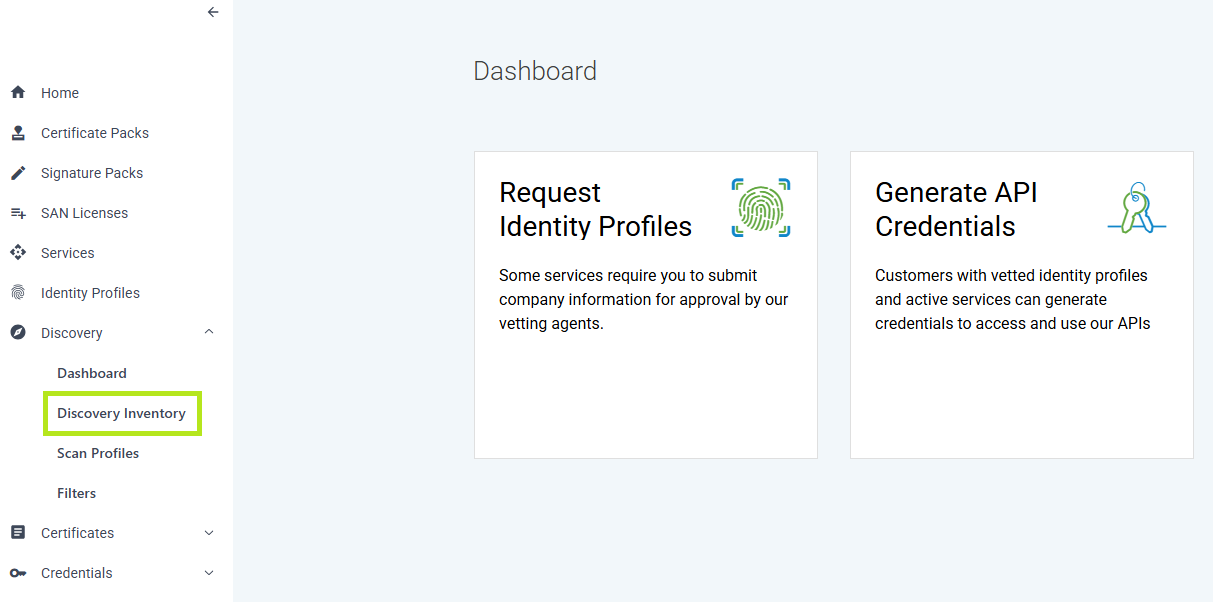The height and width of the screenshot is (602, 1213).
Task: Expand the Certificates menu chevron
Action: pos(209,533)
